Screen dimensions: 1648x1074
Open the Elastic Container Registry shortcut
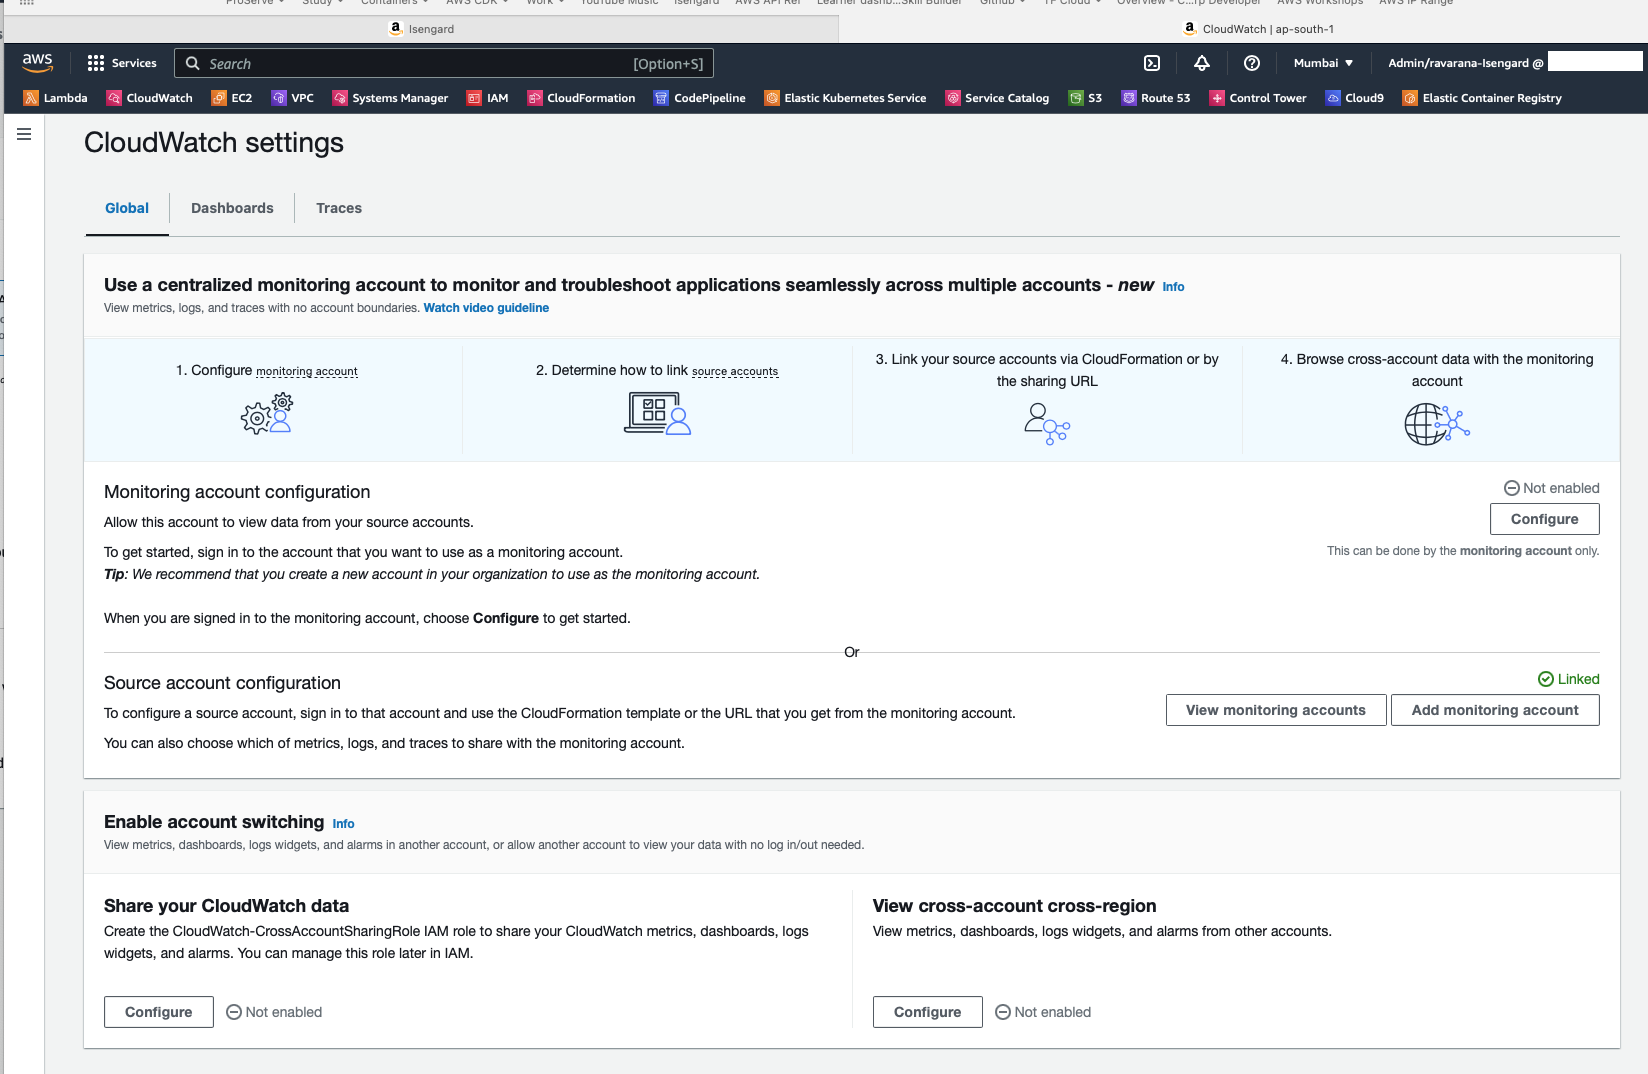pos(1482,98)
